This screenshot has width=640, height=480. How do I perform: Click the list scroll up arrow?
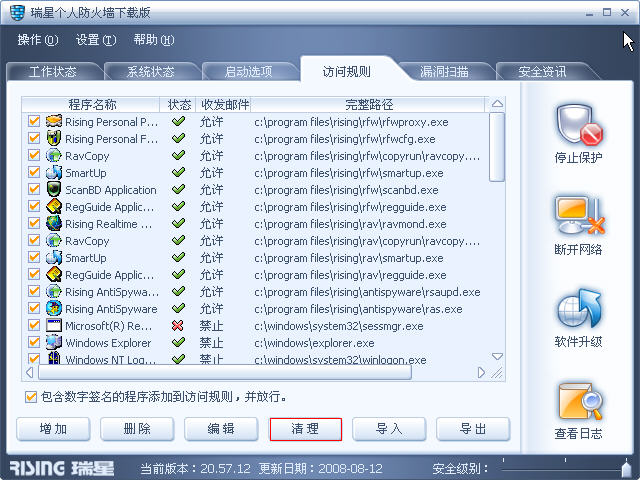coord(497,104)
